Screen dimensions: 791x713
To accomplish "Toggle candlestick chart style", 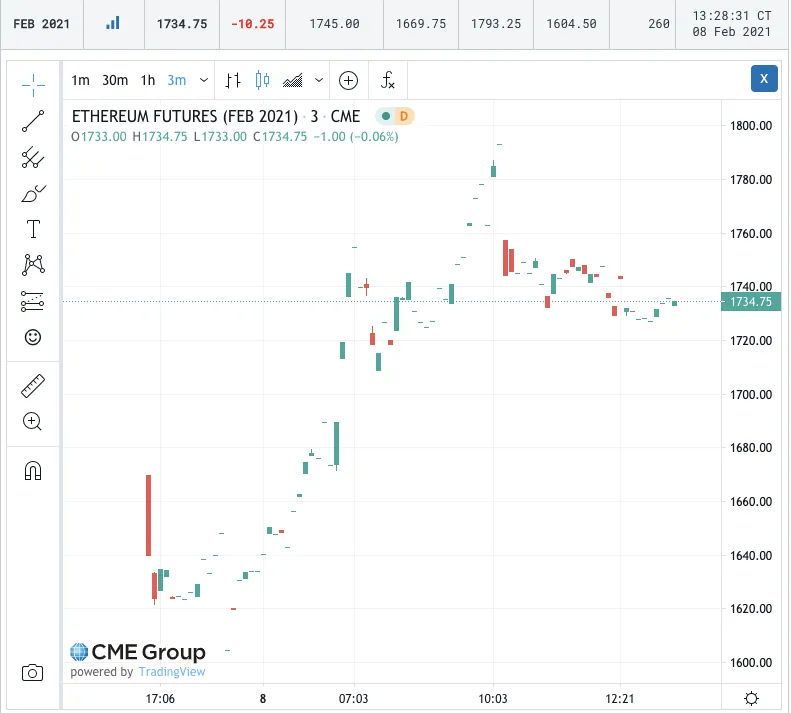I will click(262, 80).
